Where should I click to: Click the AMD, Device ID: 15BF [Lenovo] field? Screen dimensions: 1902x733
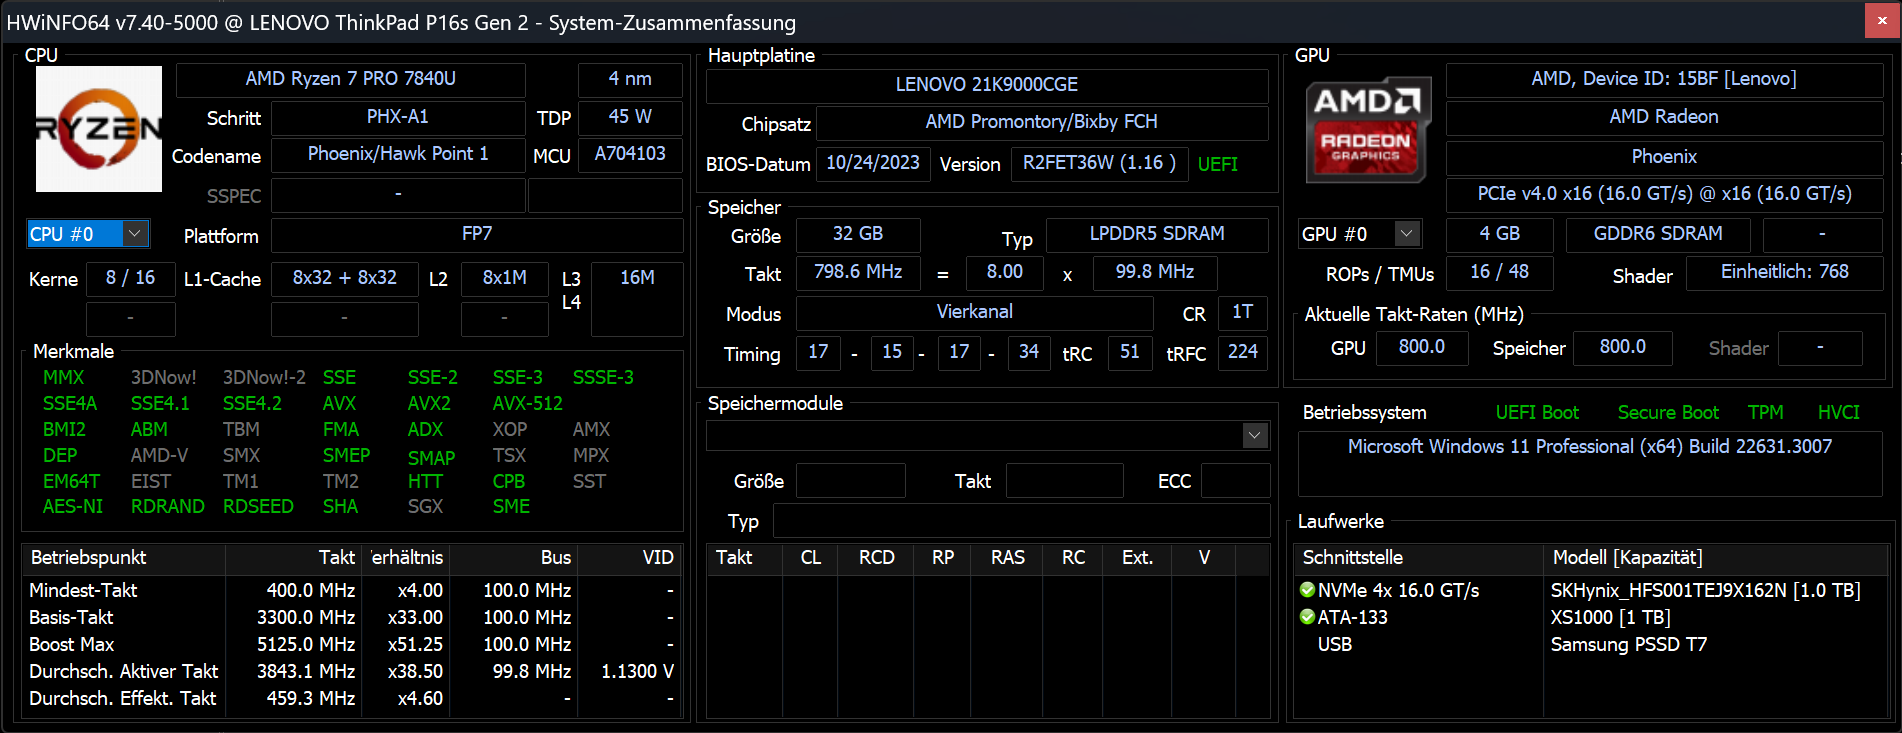1664,79
